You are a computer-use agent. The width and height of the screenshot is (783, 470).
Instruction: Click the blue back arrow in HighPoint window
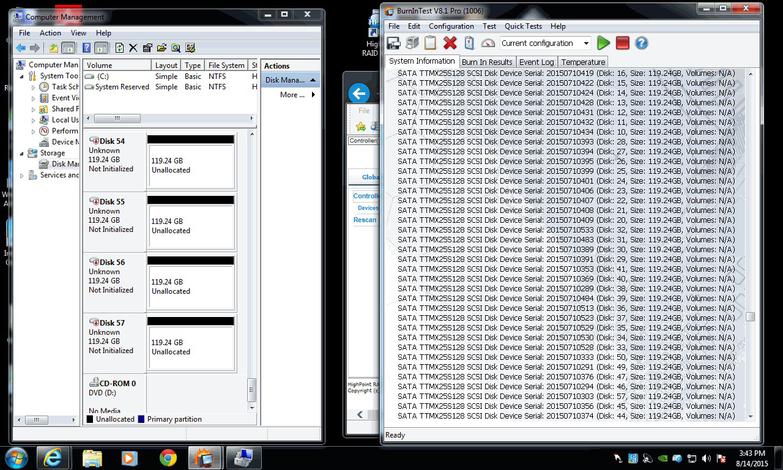[359, 93]
